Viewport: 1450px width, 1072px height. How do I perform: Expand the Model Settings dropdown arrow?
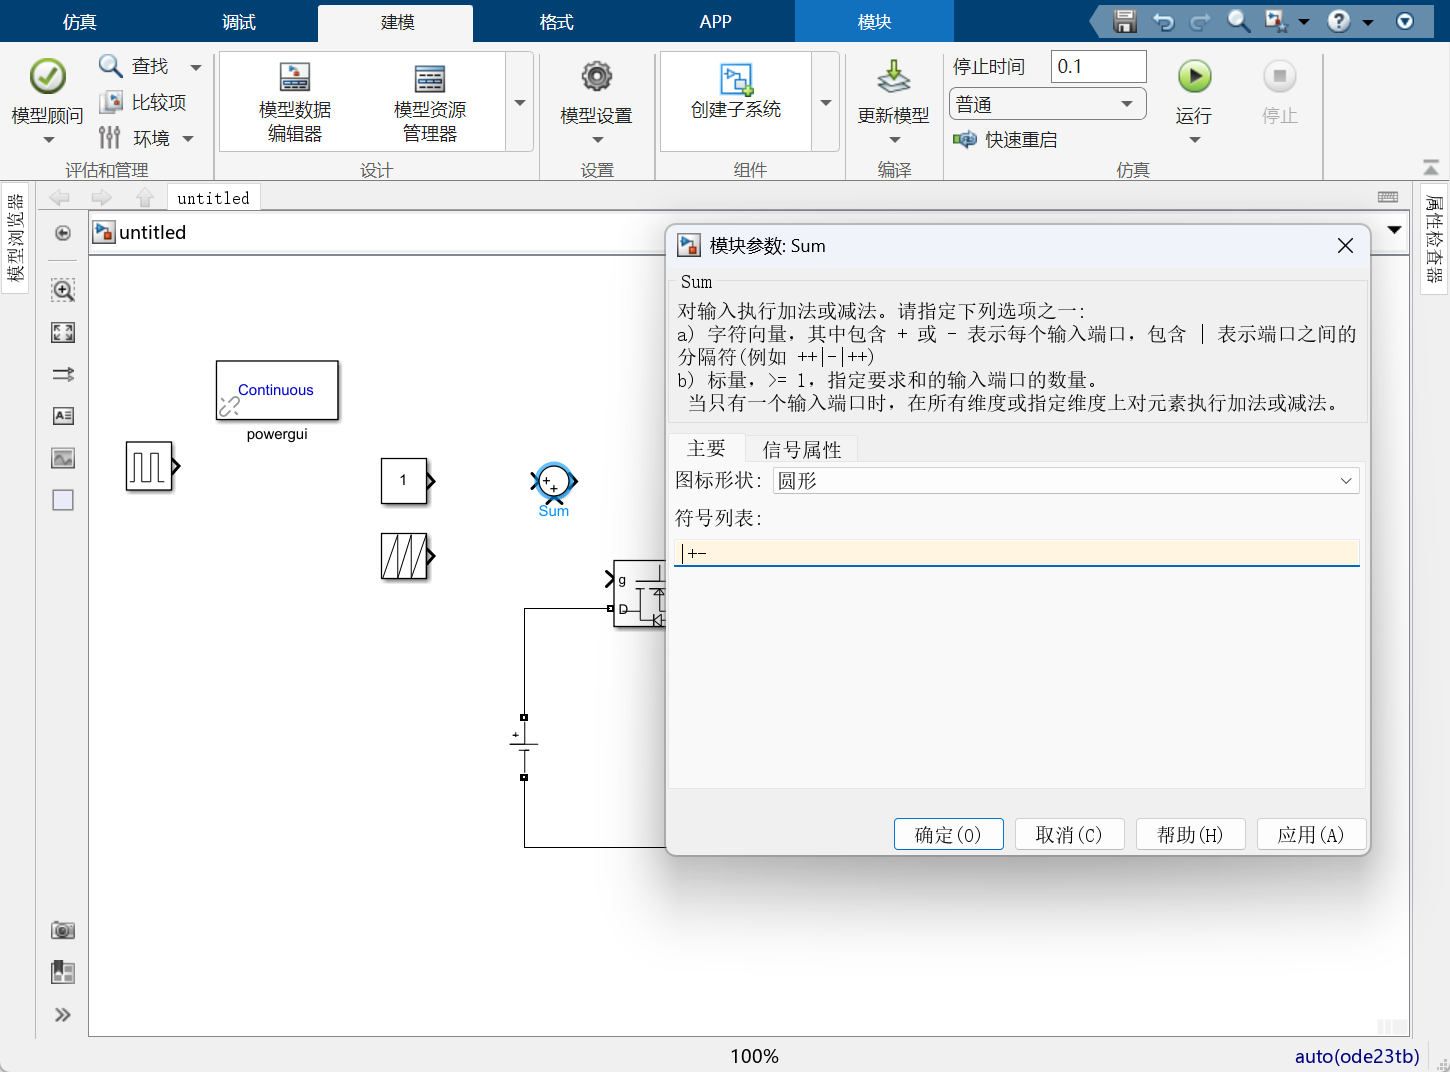pyautogui.click(x=597, y=140)
